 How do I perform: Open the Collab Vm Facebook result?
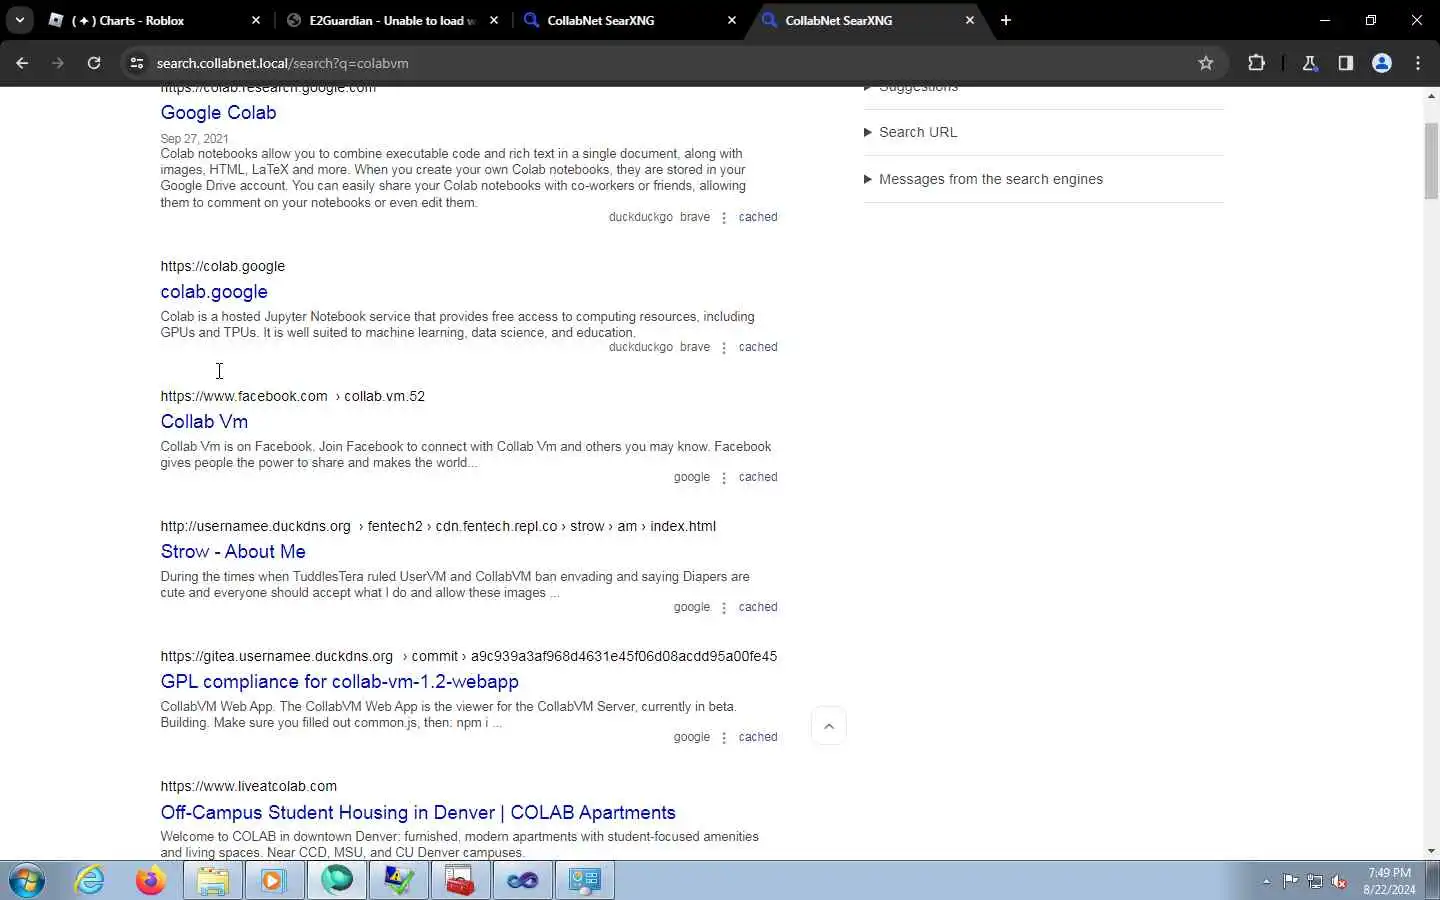[x=204, y=422]
